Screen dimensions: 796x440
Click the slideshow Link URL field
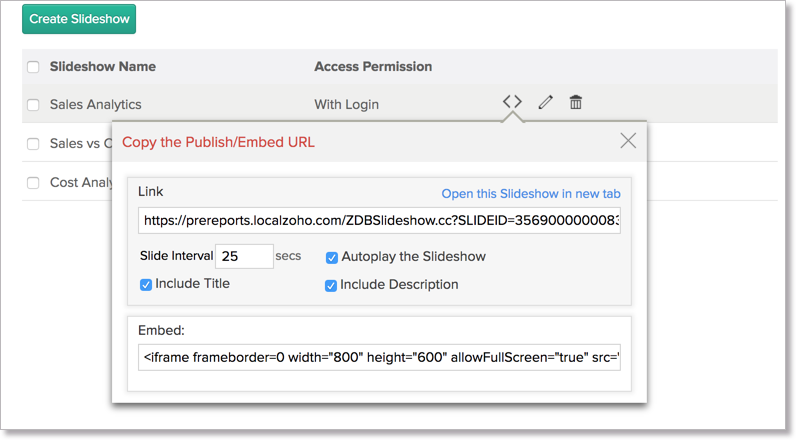click(379, 220)
